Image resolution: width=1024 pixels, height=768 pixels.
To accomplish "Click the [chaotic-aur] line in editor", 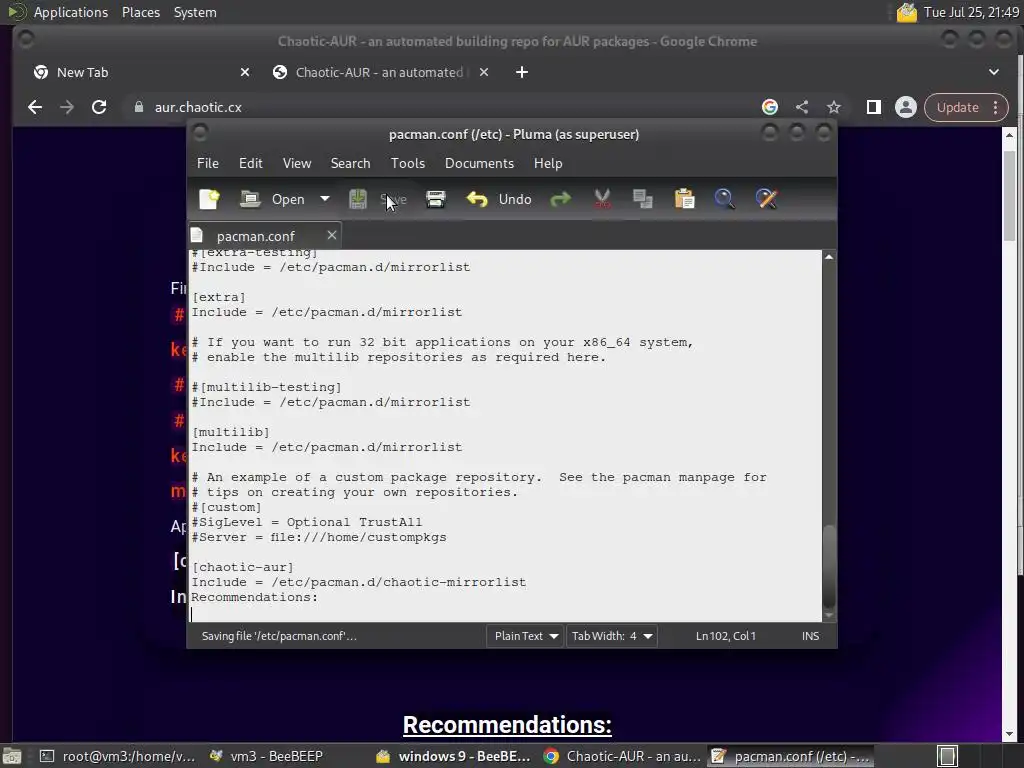I will (243, 568).
